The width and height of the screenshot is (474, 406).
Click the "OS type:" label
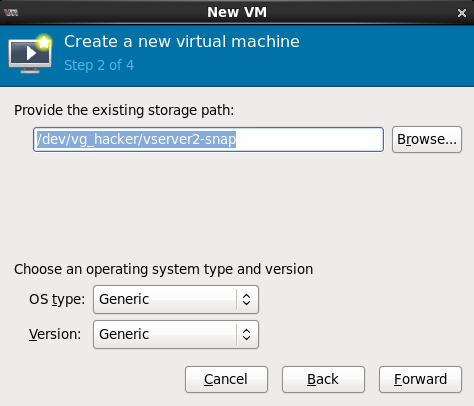pos(57,299)
